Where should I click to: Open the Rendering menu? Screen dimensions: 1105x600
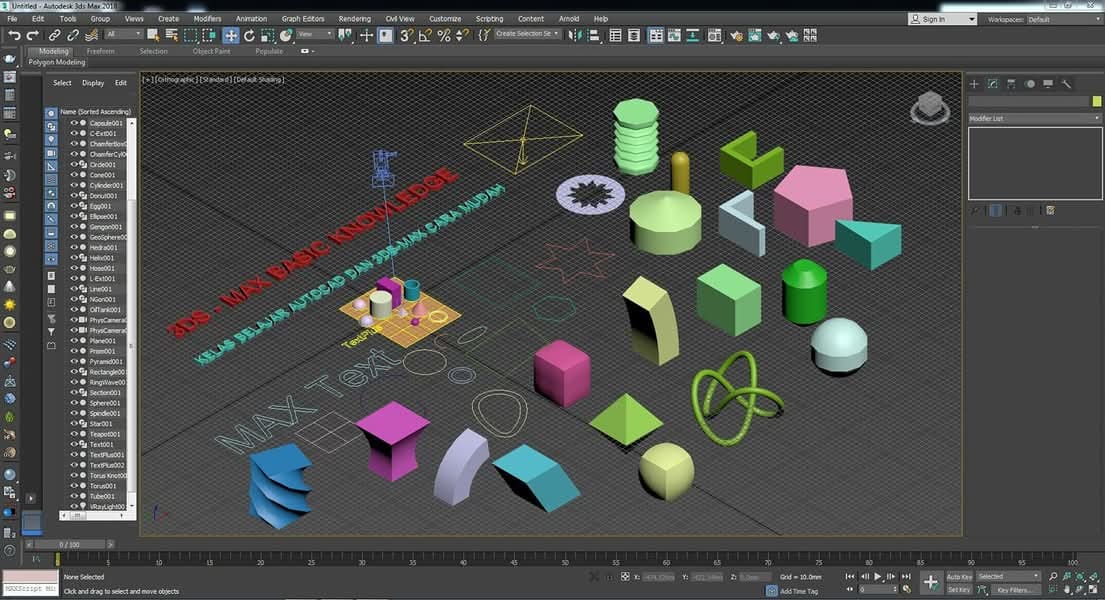(x=354, y=19)
